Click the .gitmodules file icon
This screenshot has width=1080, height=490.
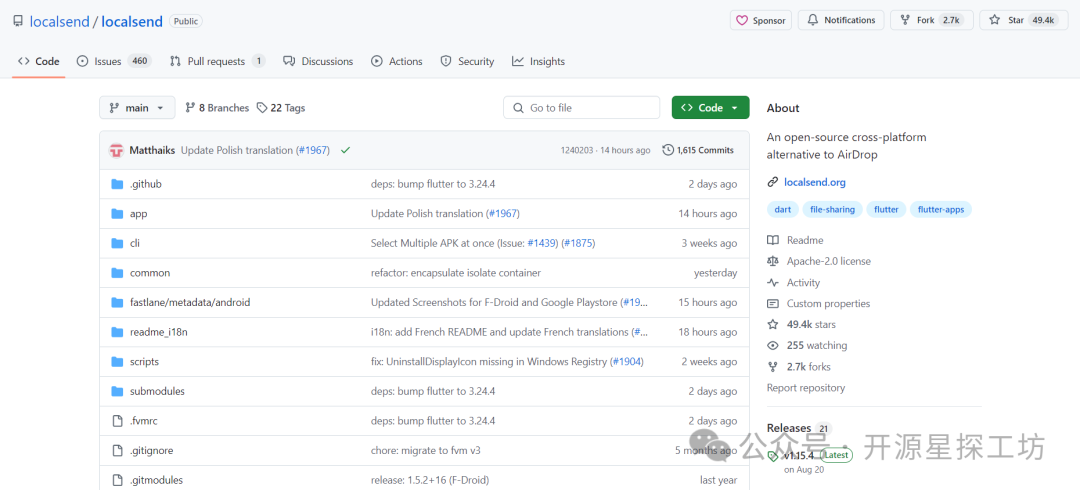117,480
